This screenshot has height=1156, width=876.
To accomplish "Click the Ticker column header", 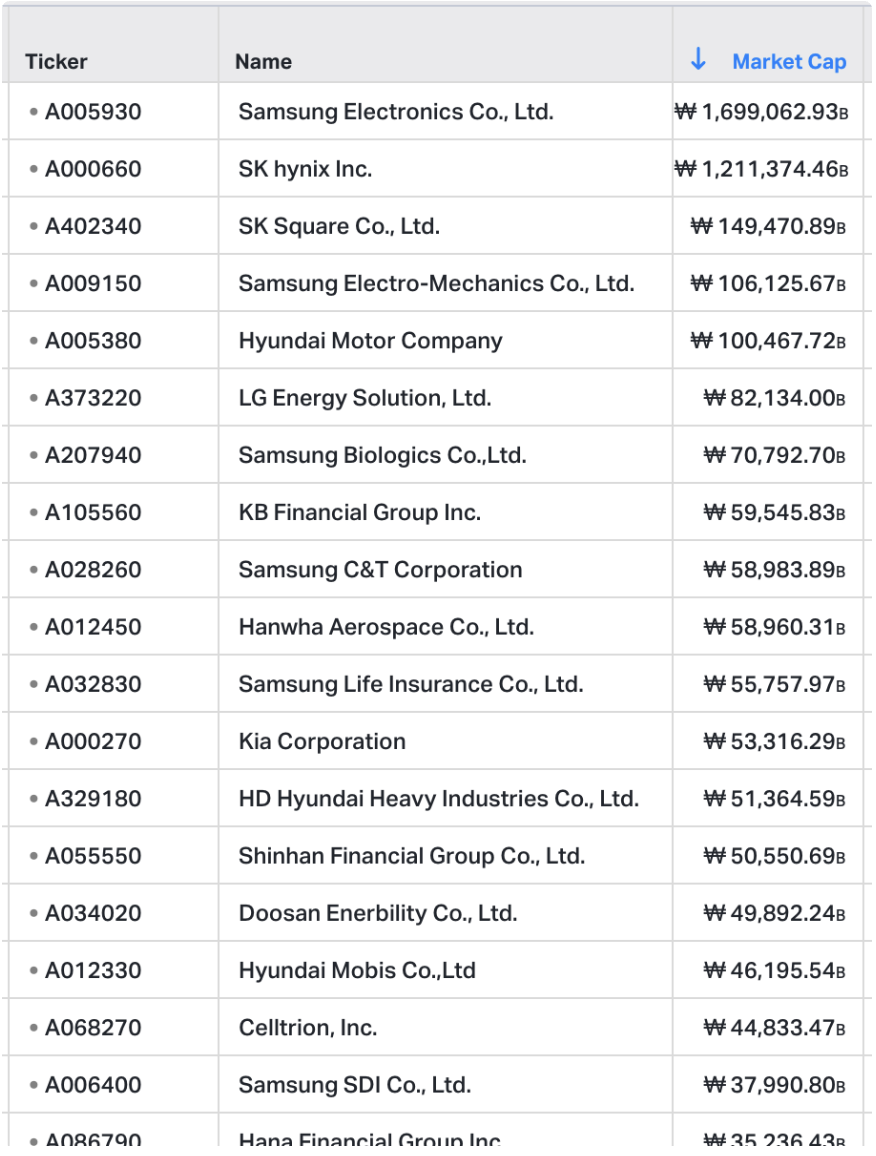I will point(56,61).
